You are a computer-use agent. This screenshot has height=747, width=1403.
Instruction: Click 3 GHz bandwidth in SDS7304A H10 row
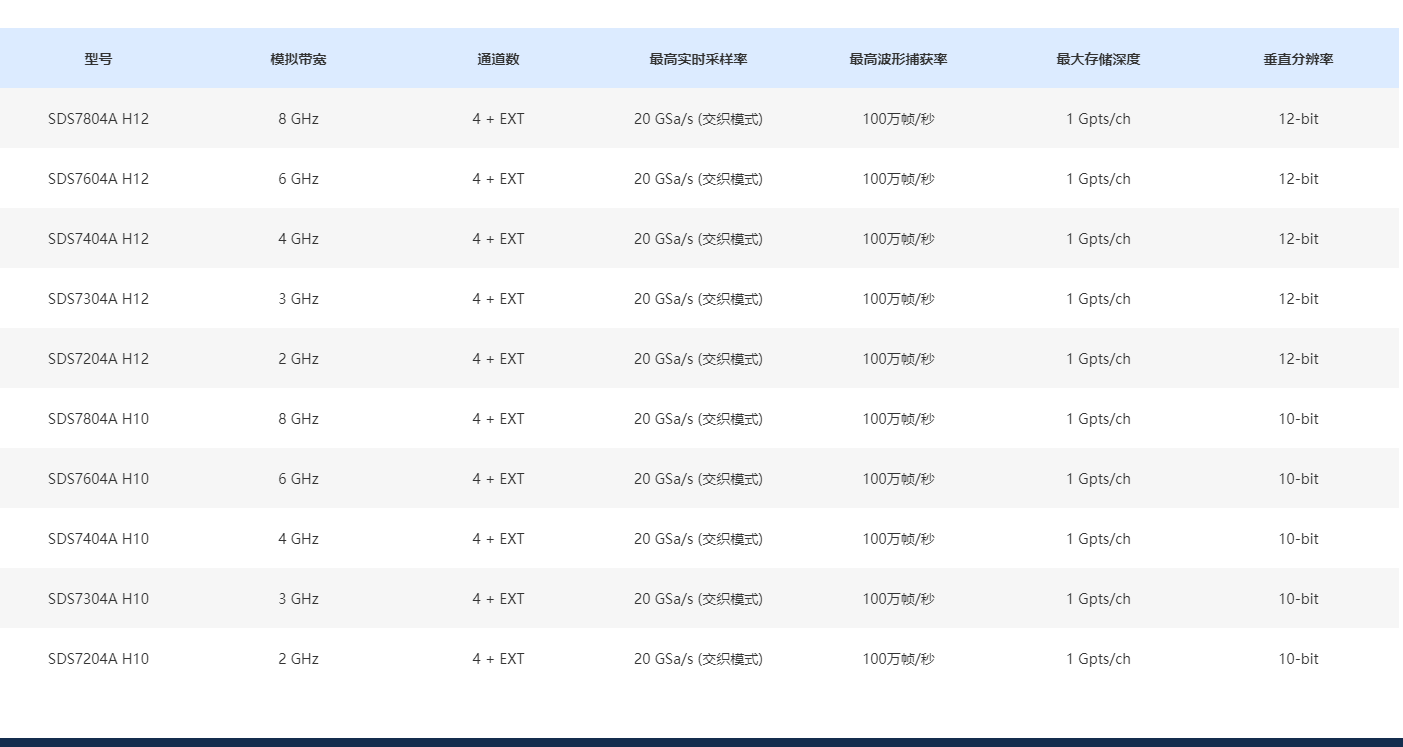298,599
